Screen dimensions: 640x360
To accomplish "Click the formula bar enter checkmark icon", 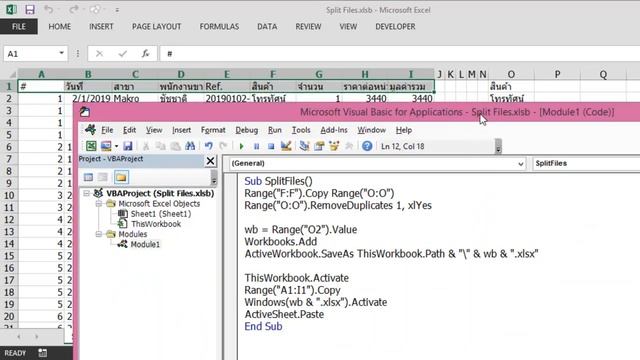I will pyautogui.click(x=122, y=53).
